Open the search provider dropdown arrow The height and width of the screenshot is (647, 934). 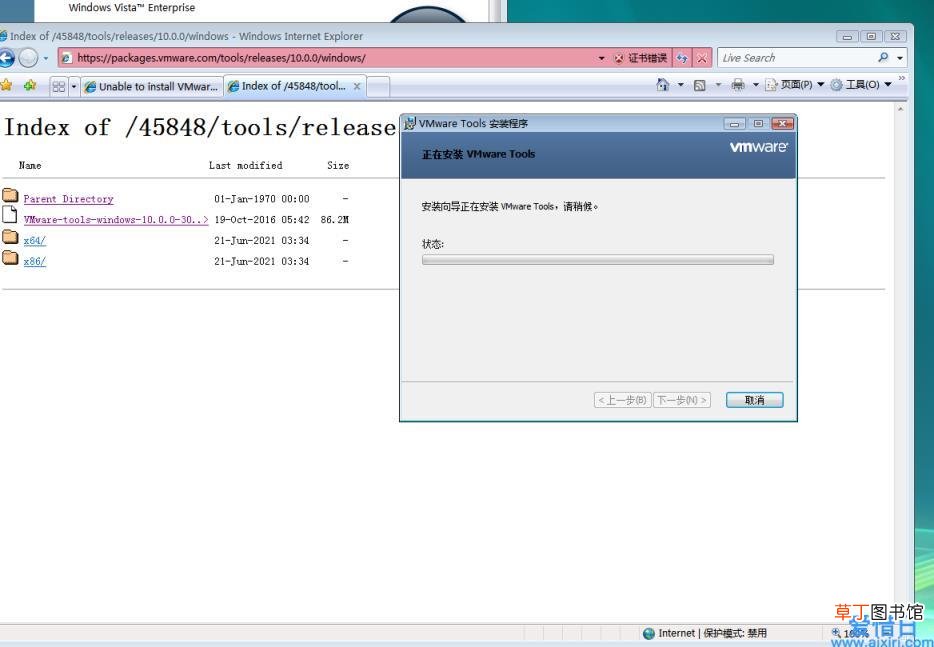click(900, 58)
